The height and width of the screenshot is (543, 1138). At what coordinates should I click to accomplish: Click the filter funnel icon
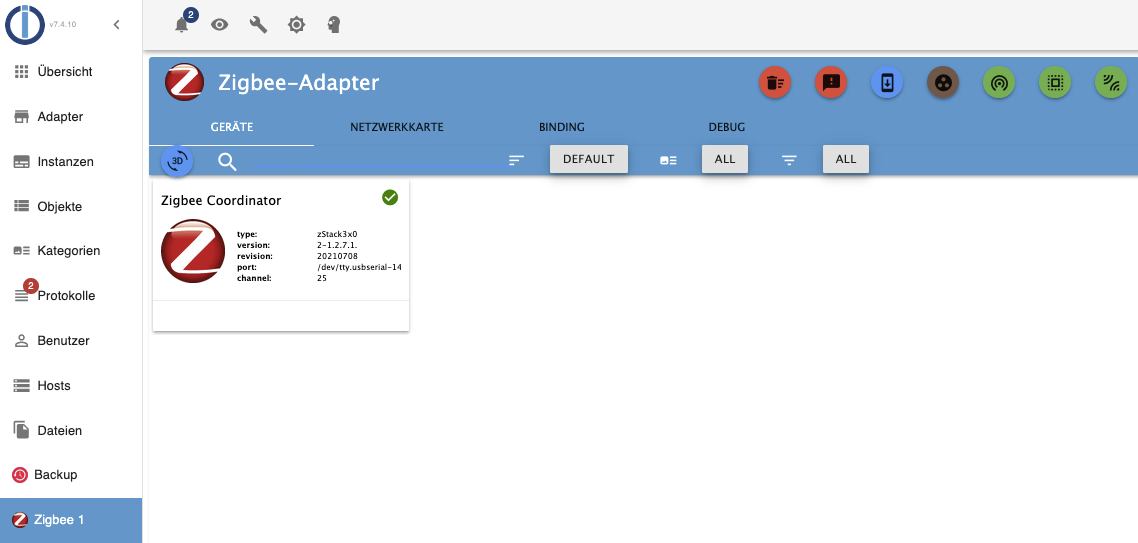point(790,160)
